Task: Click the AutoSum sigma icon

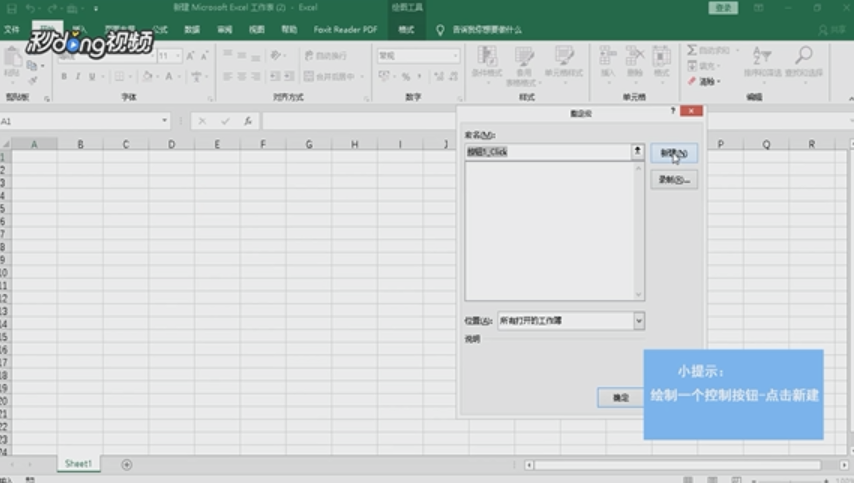Action: coord(692,50)
